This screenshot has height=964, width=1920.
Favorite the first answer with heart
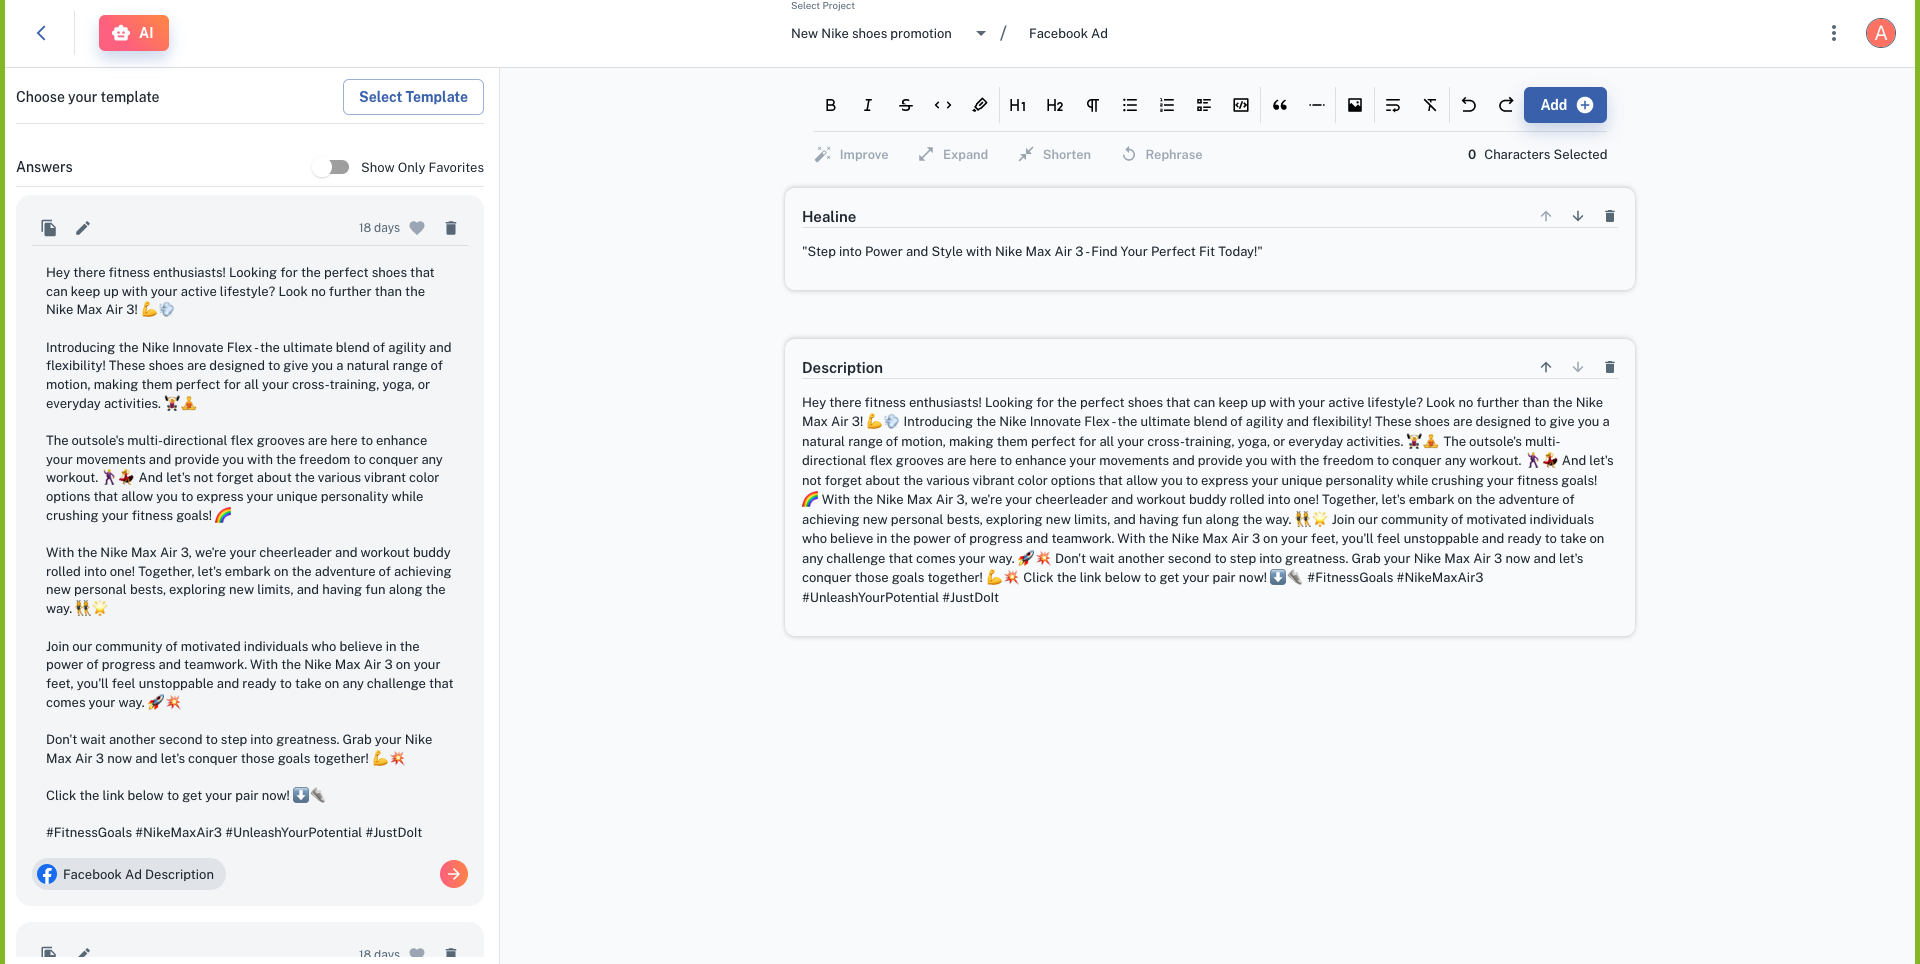pyautogui.click(x=417, y=228)
